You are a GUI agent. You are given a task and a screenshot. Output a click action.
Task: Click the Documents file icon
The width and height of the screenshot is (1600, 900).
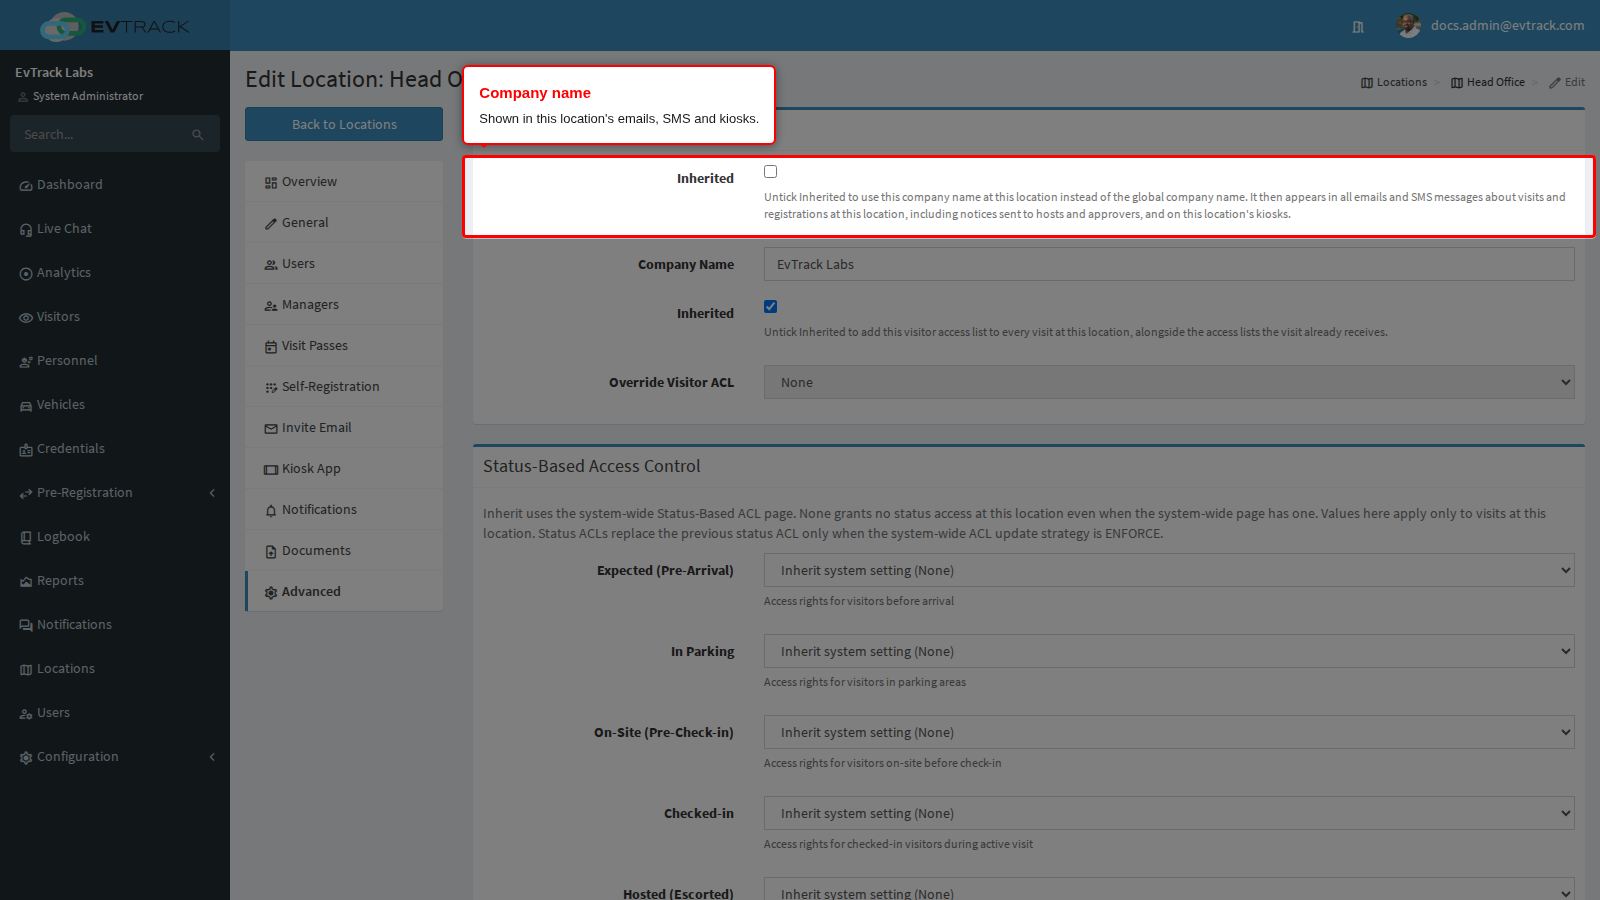pos(271,552)
